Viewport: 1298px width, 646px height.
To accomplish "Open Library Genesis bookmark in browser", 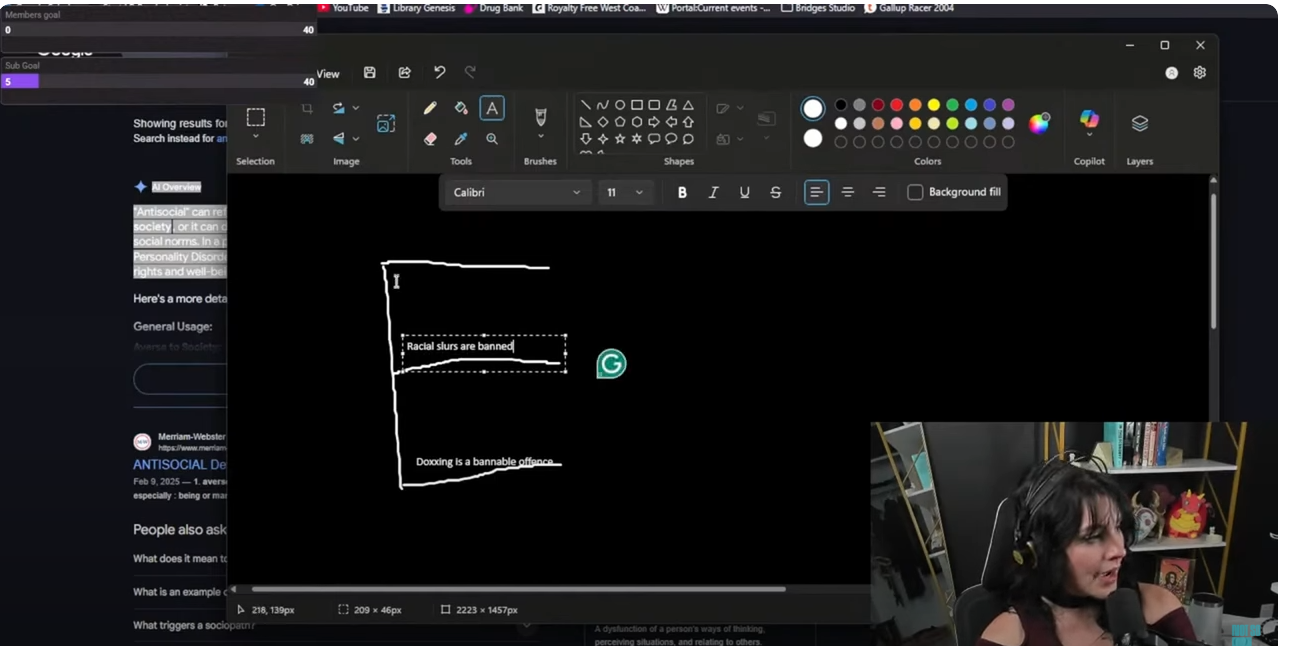I will click(416, 8).
